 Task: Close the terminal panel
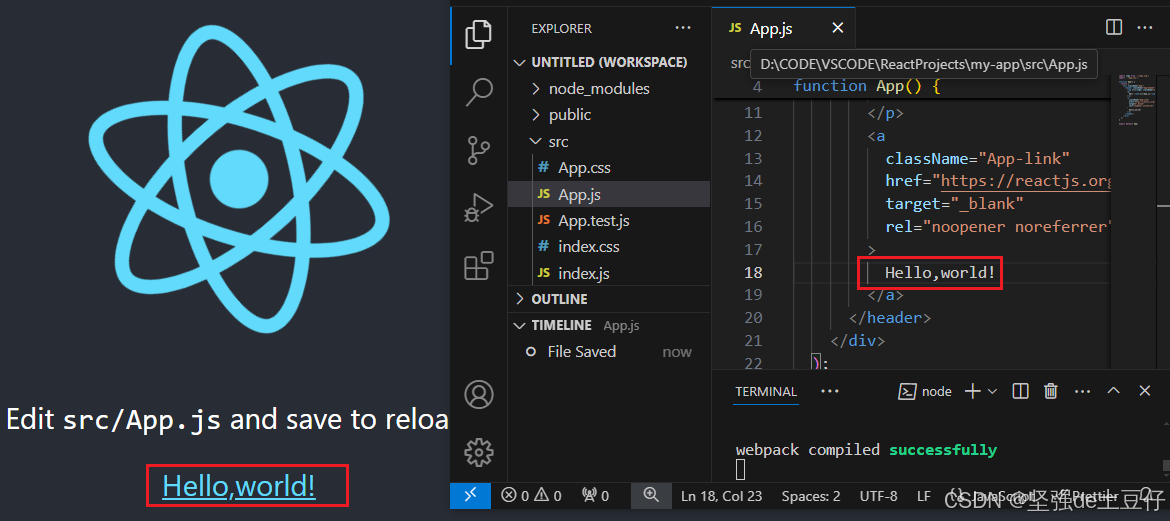point(1145,391)
